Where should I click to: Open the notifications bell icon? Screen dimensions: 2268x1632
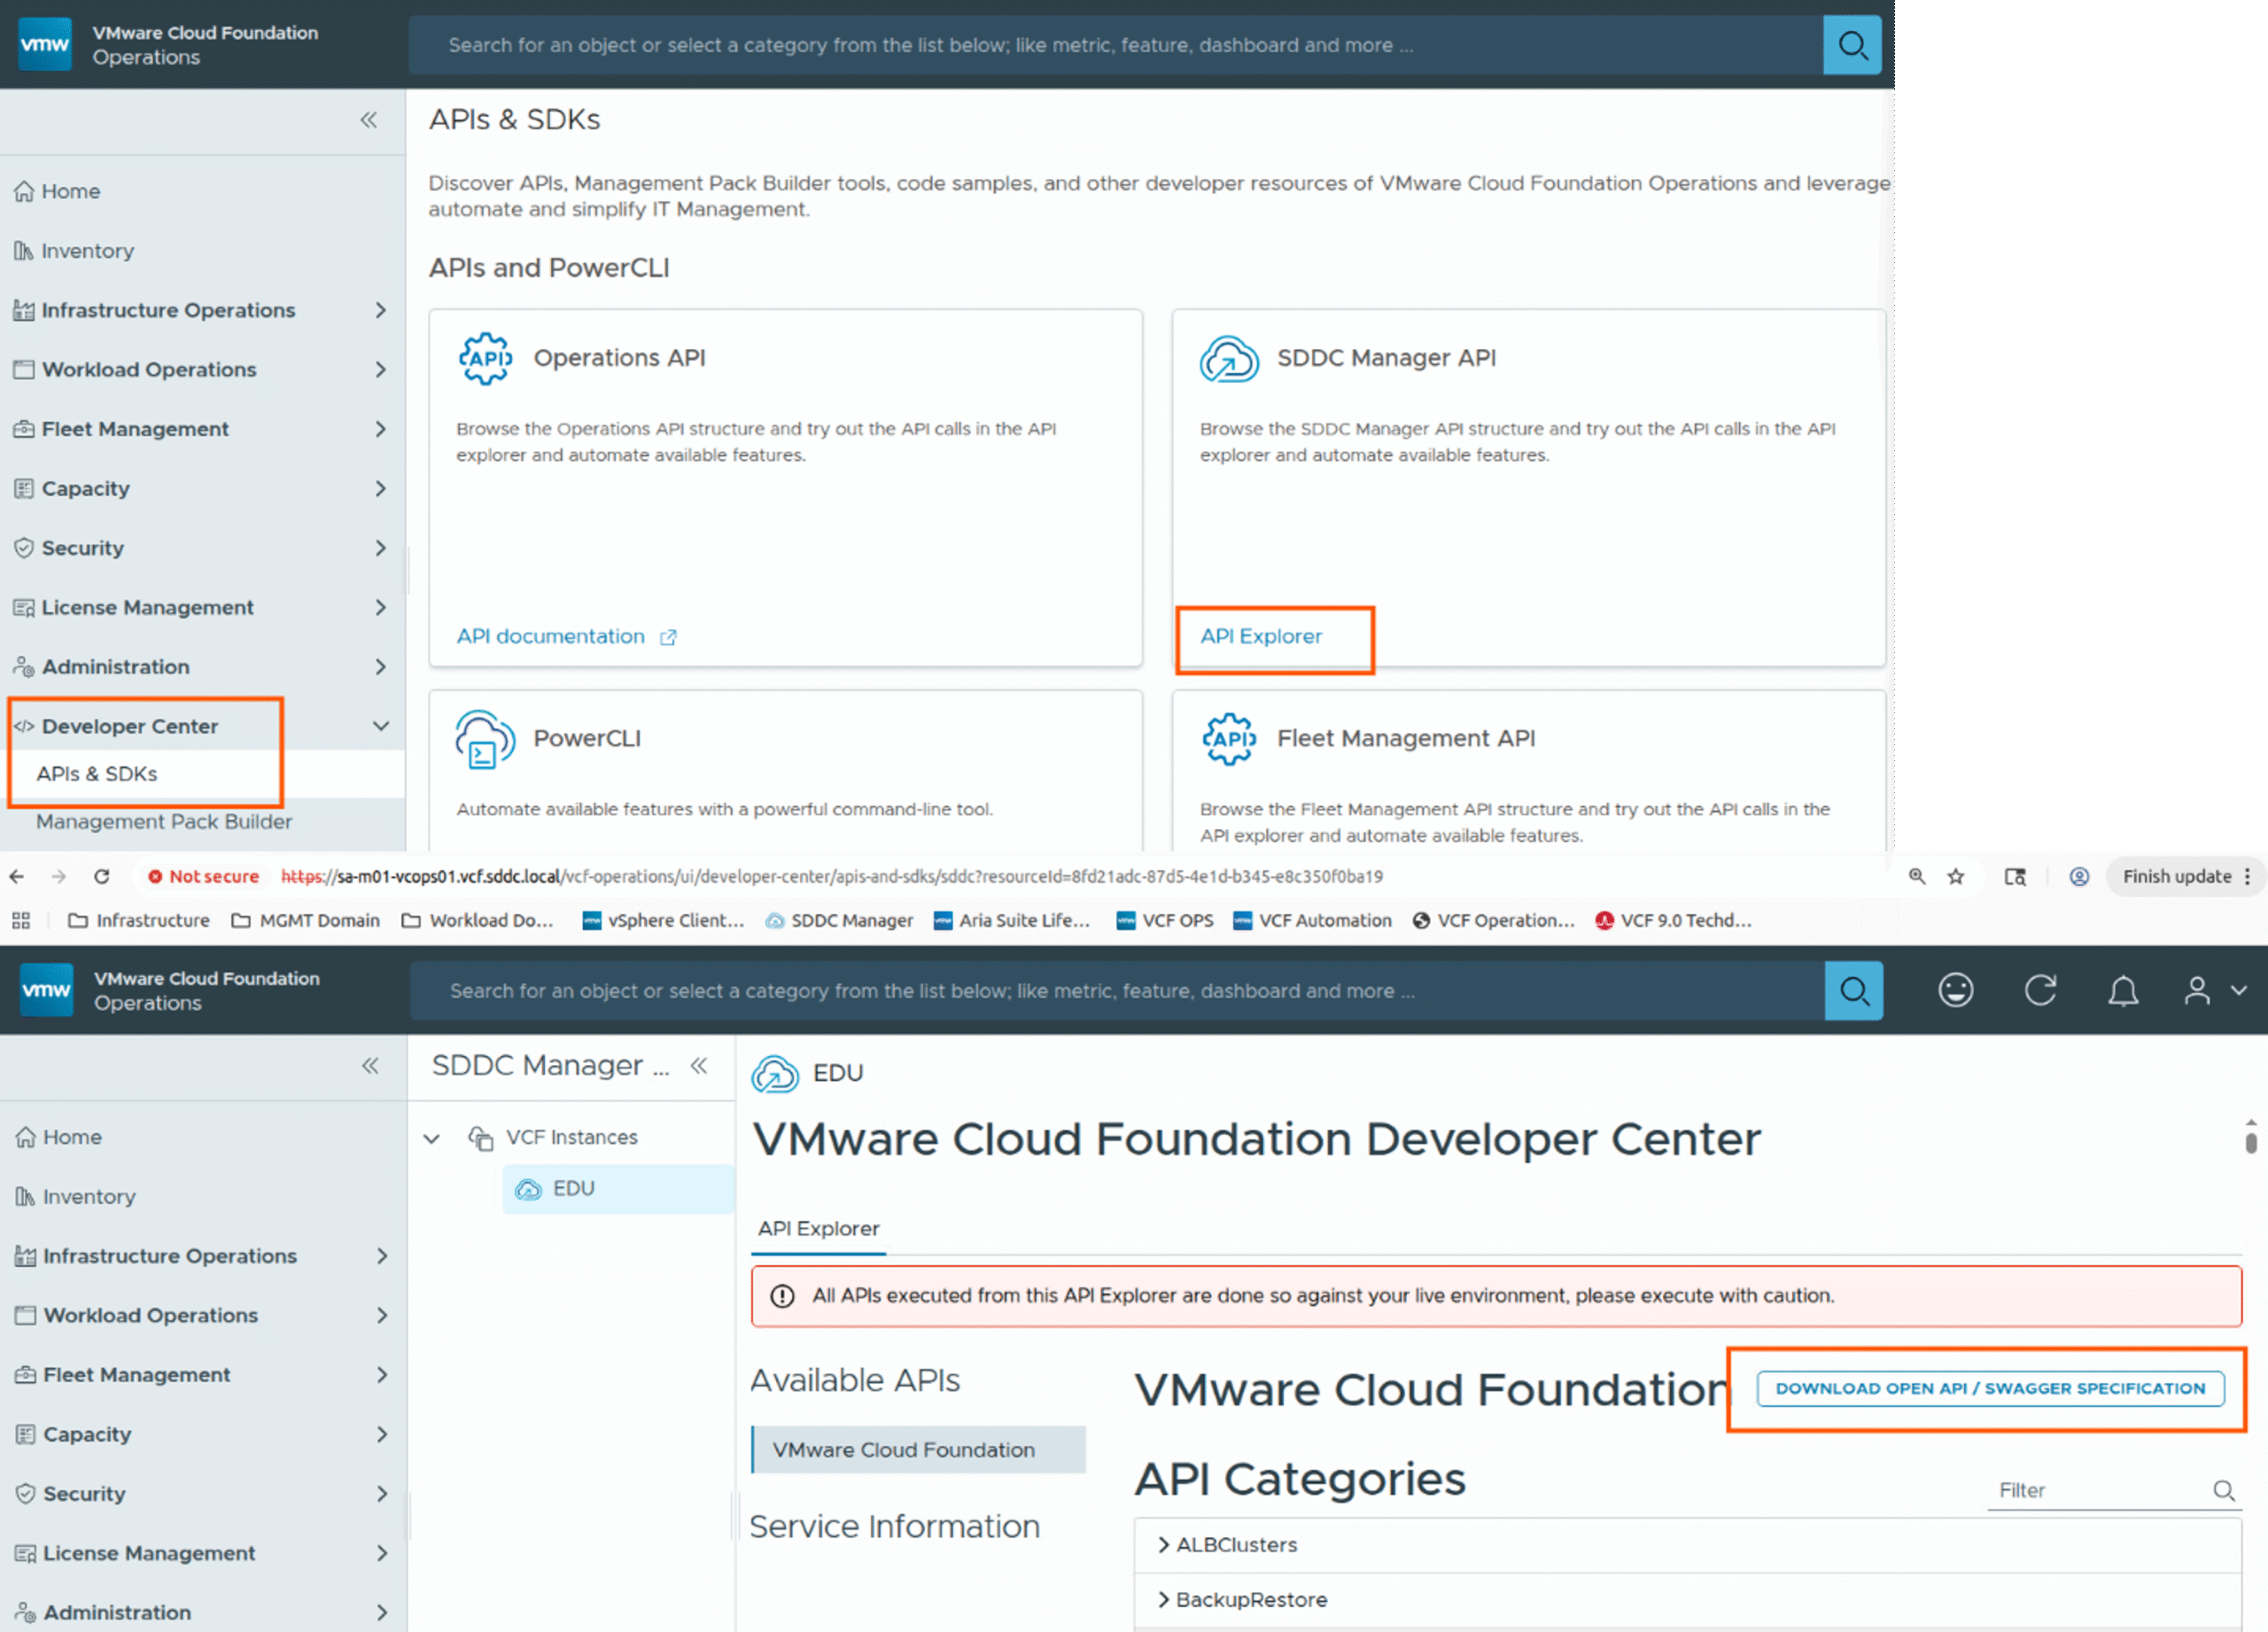[x=2123, y=991]
